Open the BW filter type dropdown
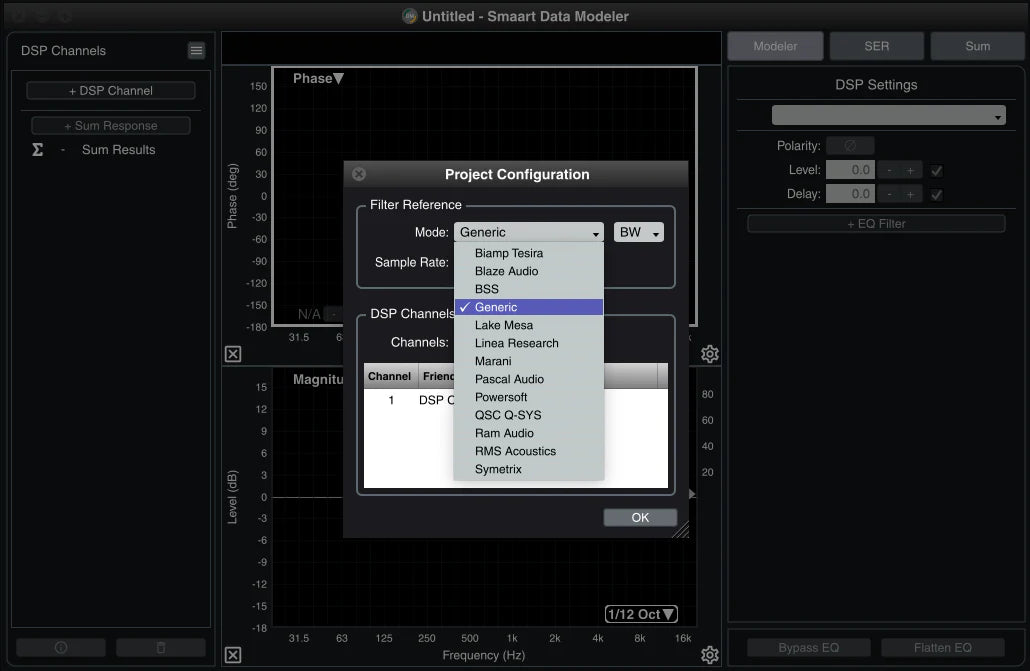 (639, 232)
